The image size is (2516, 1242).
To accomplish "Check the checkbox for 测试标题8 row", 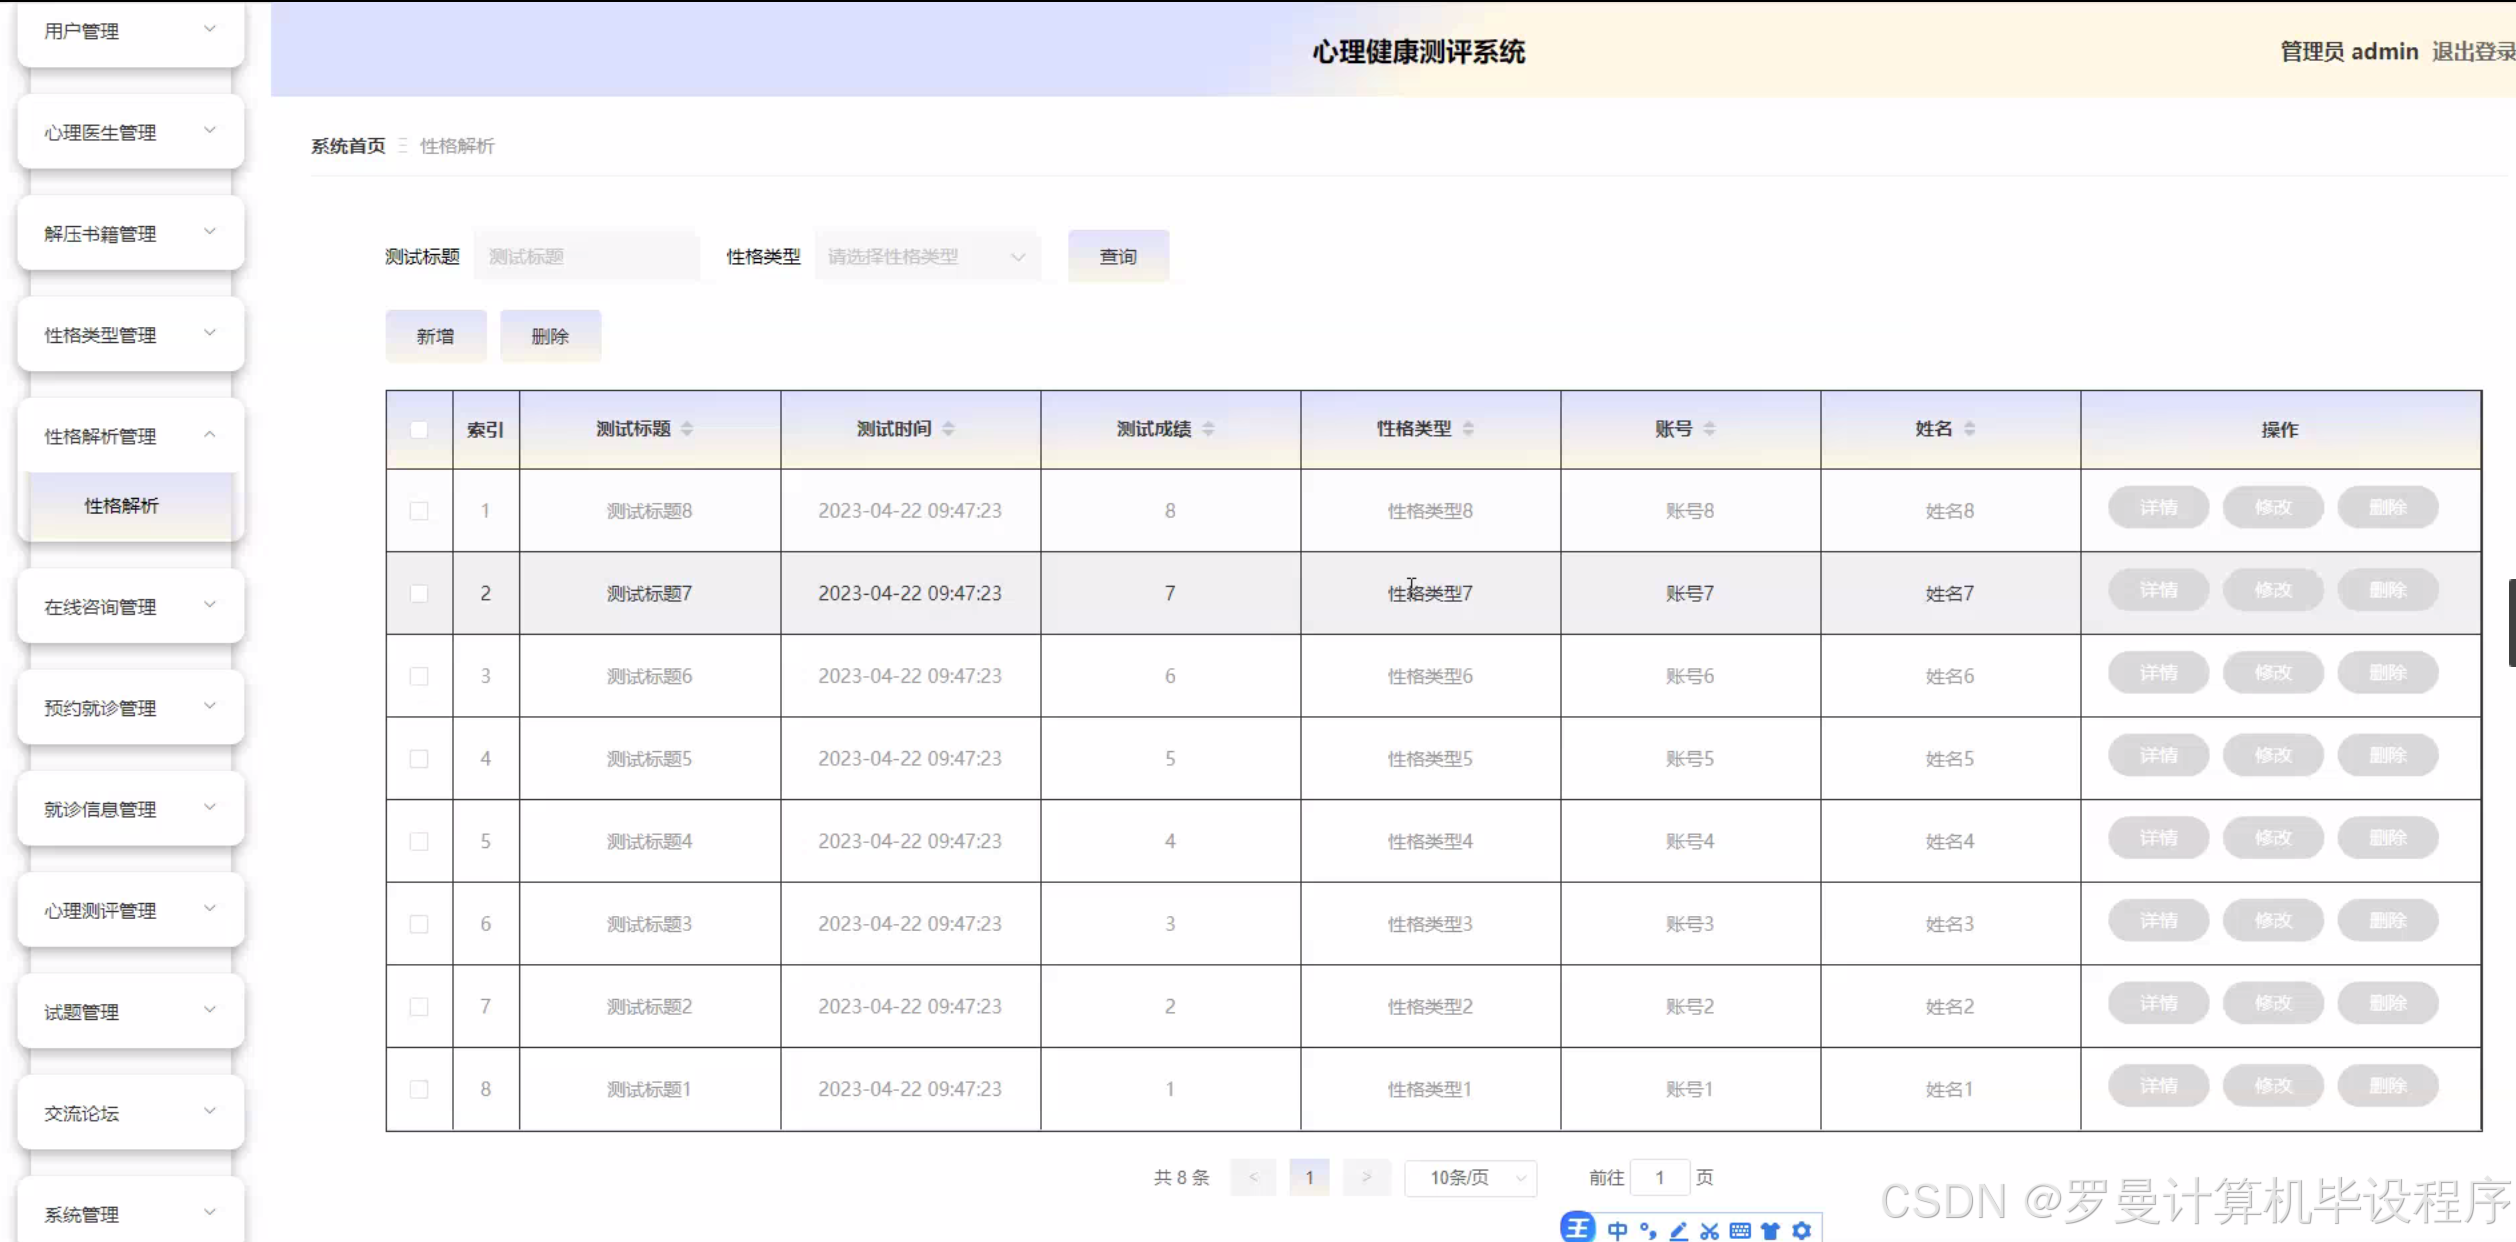I will click(x=419, y=511).
